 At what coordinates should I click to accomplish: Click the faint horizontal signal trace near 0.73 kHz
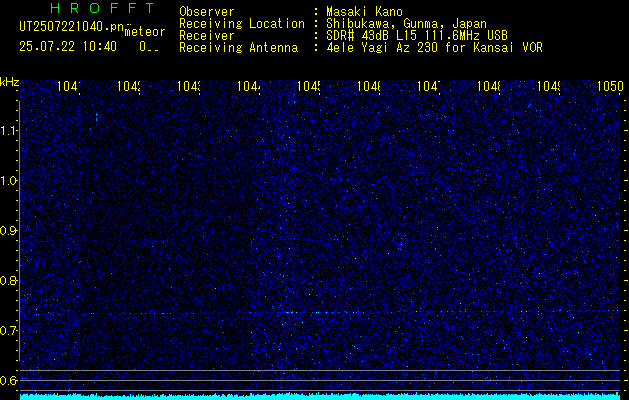pyautogui.click(x=320, y=312)
